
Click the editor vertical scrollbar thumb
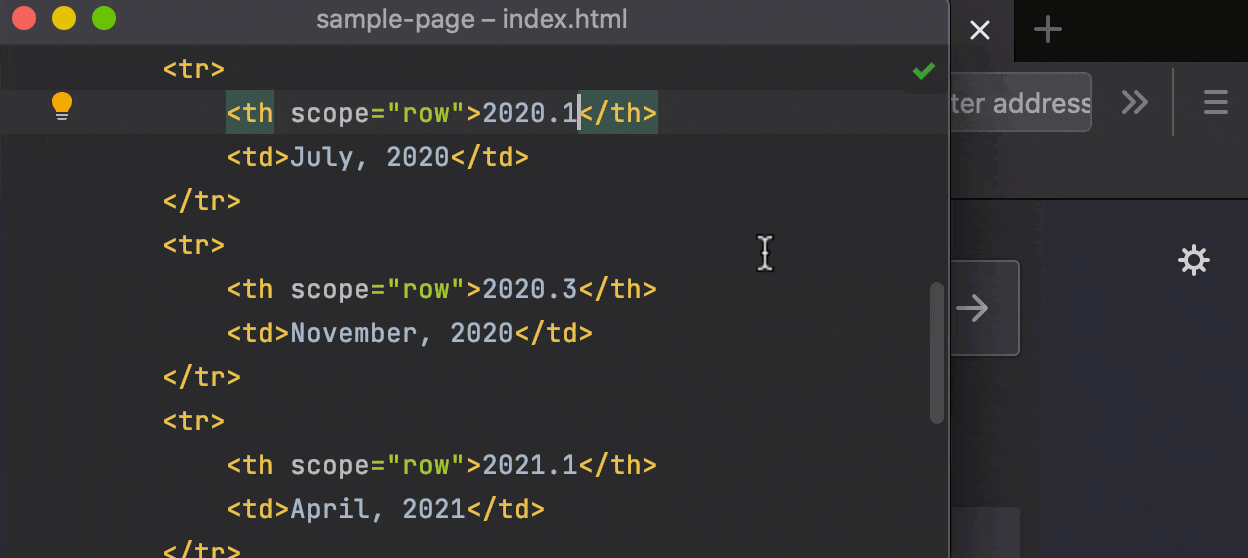(x=937, y=352)
